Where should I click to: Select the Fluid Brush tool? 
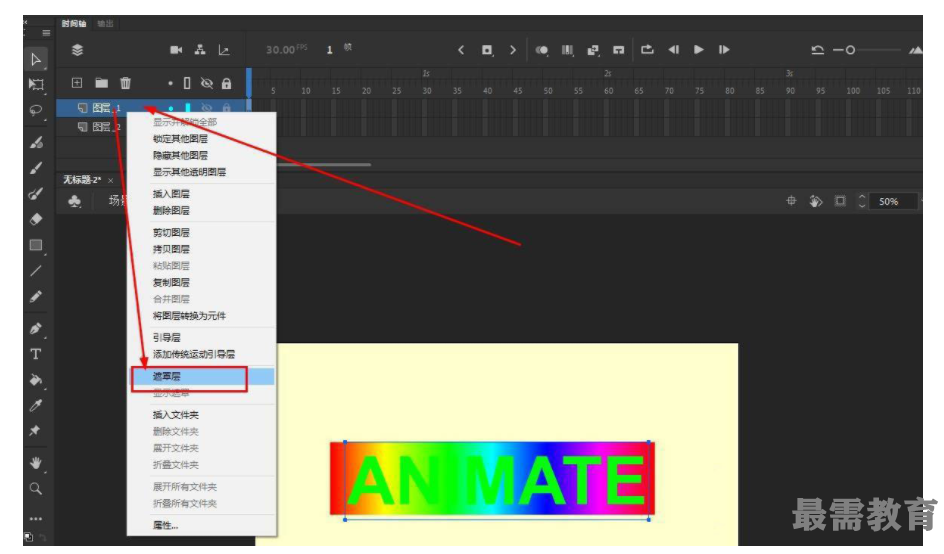coord(36,143)
